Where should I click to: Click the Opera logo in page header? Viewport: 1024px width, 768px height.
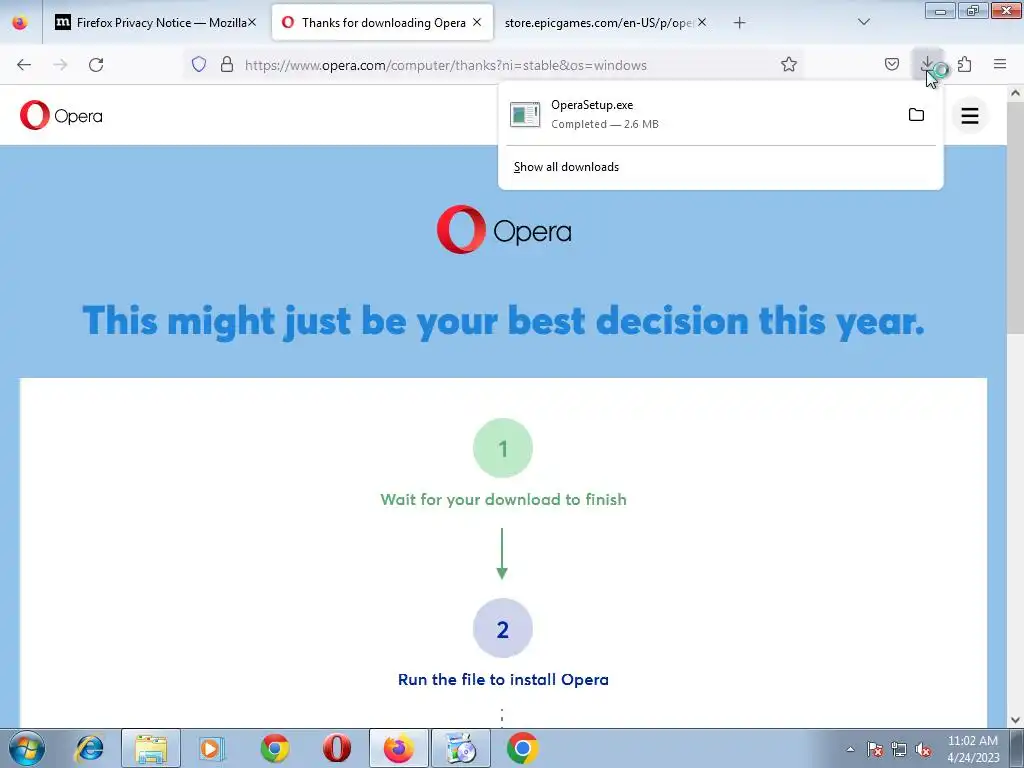tap(61, 116)
